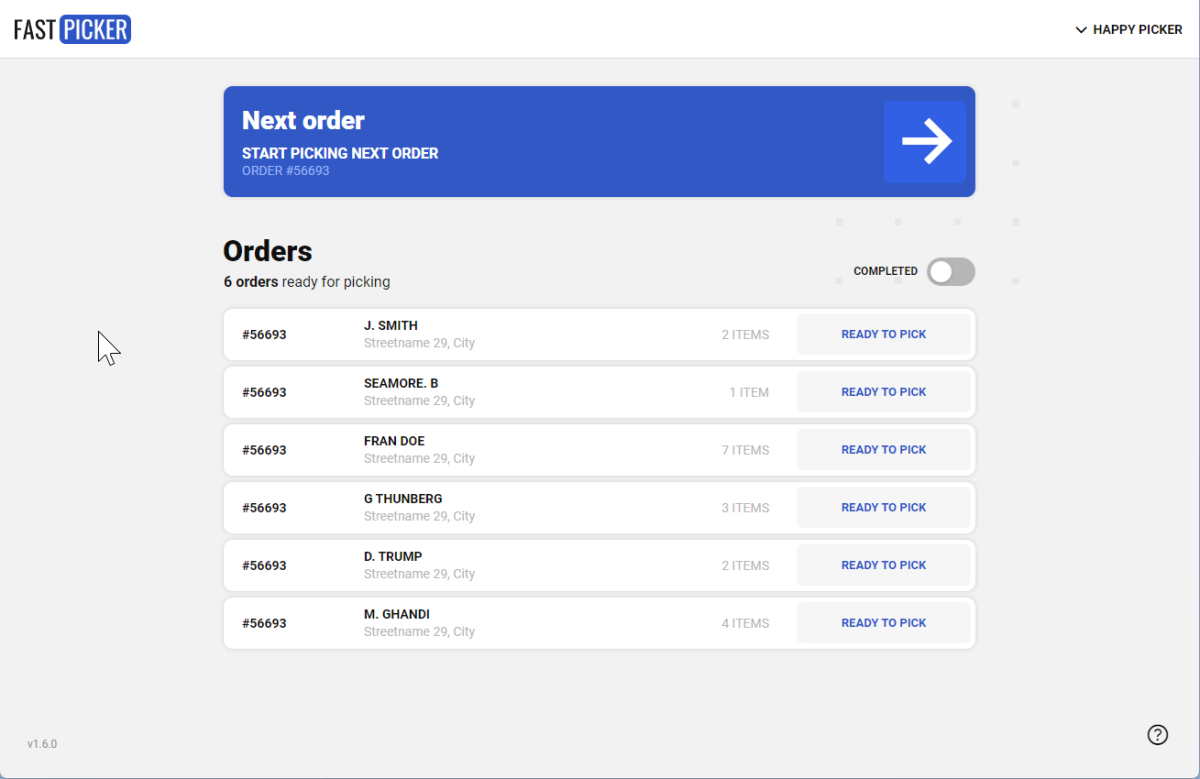The image size is (1200, 779).
Task: Click Start Picking Next Order text
Action: tap(340, 153)
